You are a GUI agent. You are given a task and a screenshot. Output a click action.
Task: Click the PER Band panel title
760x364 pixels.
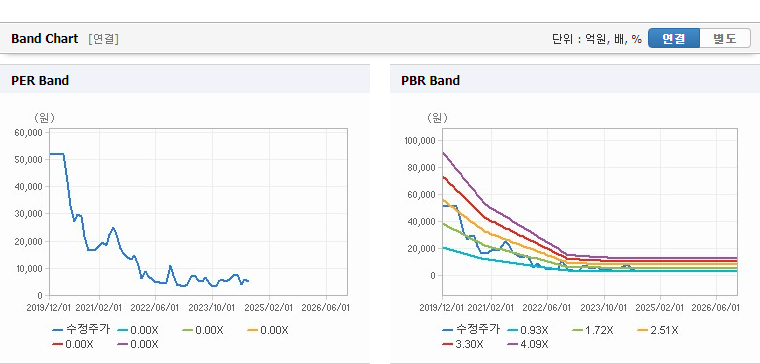click(x=40, y=80)
